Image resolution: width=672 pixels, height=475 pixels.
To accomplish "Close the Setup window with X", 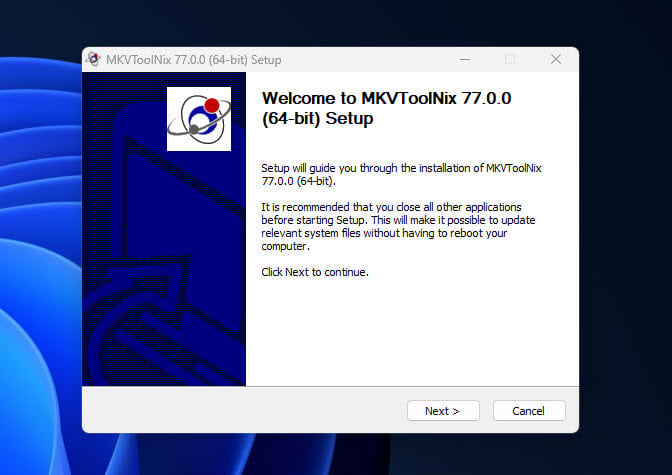I will coord(556,59).
